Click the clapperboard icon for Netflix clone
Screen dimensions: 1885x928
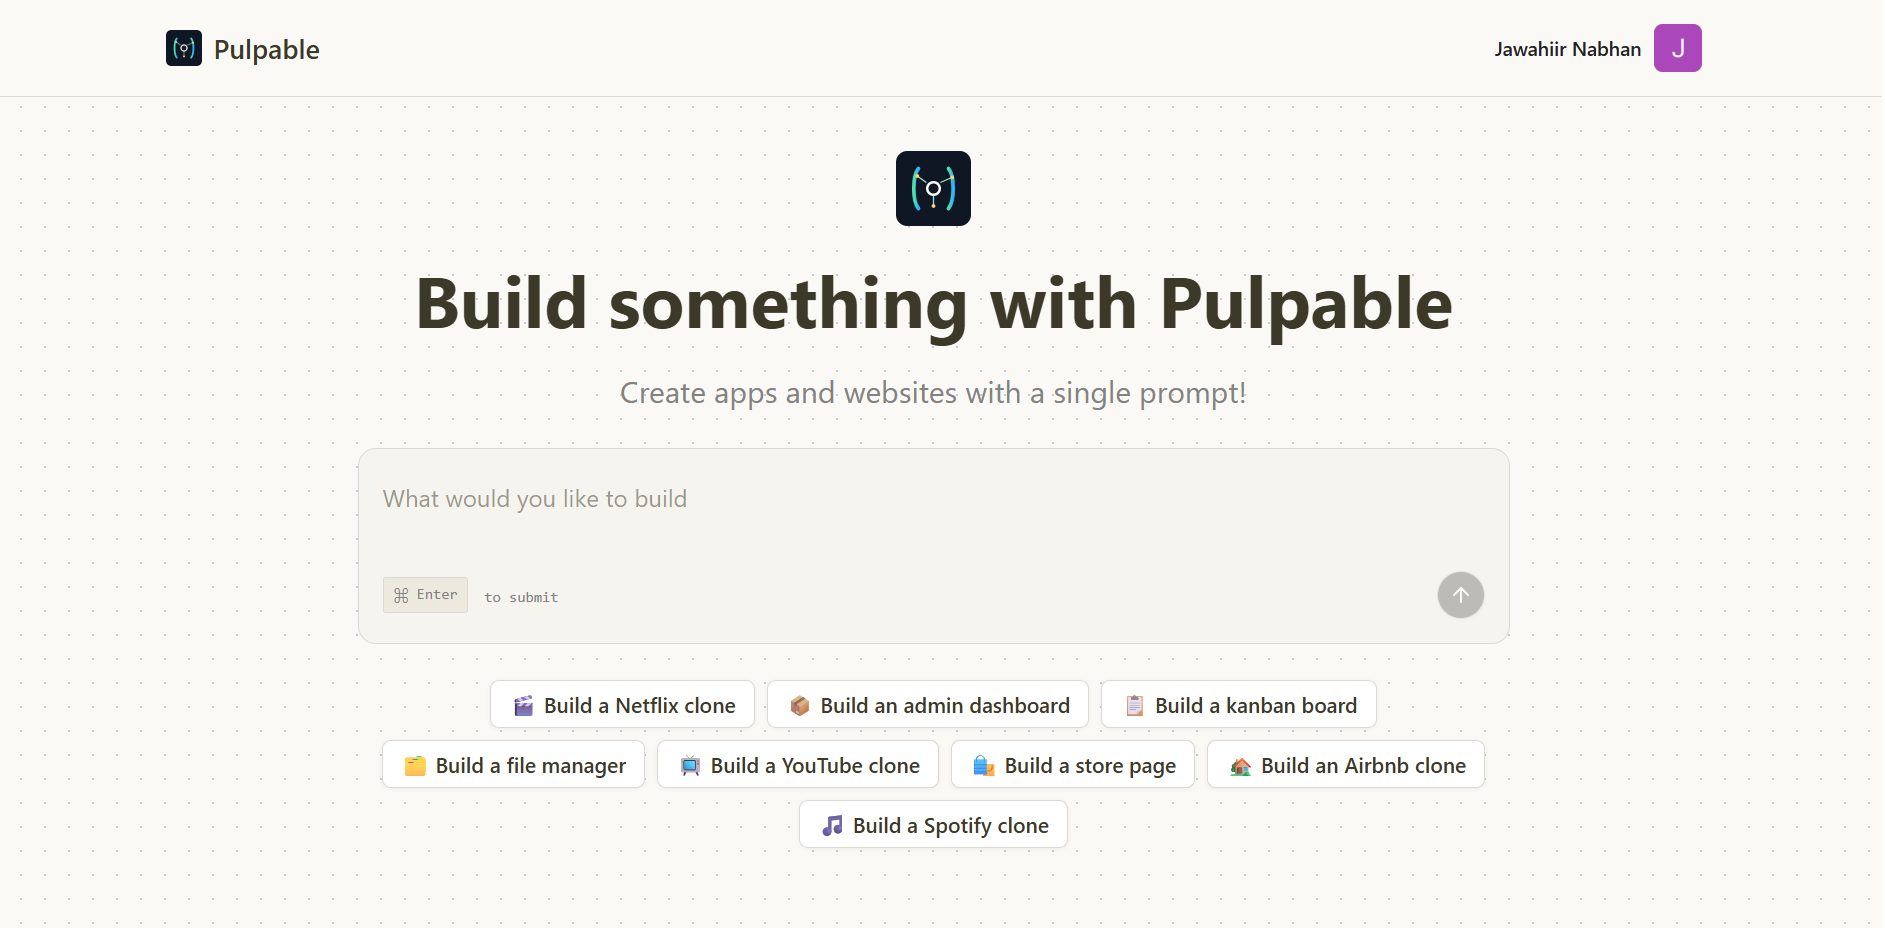(523, 706)
